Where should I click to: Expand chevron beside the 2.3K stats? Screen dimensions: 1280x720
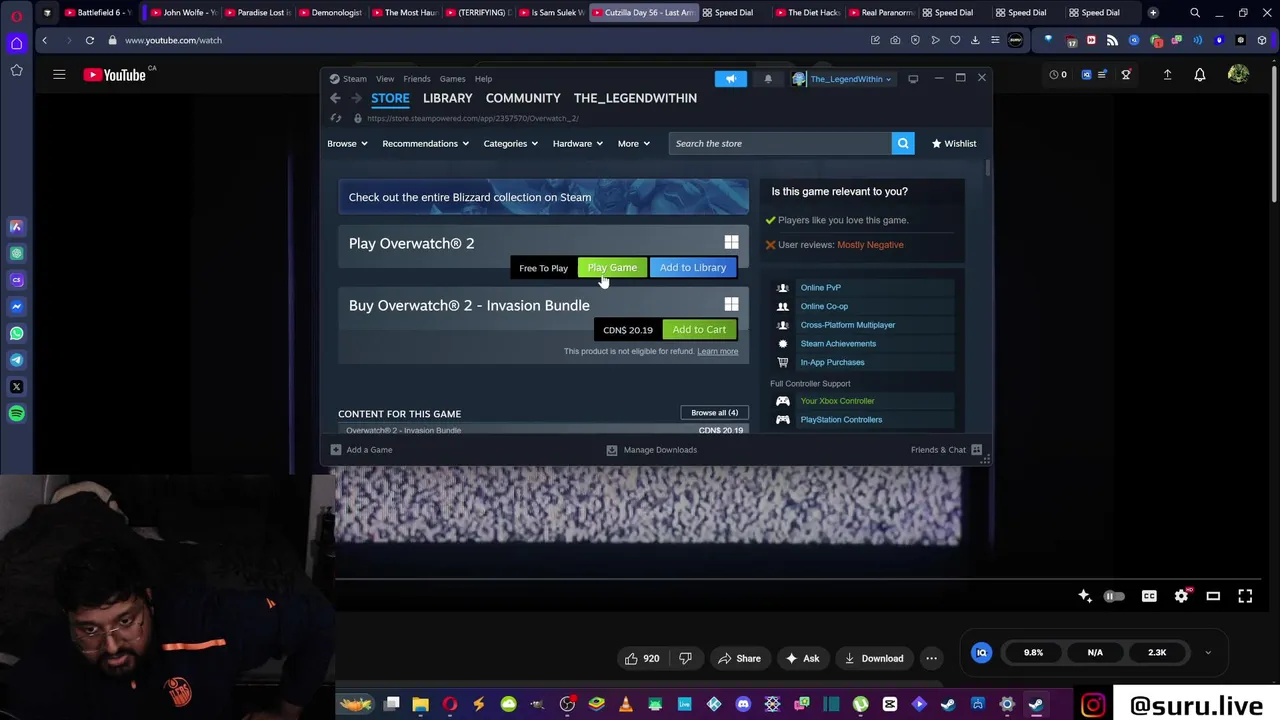(1207, 653)
